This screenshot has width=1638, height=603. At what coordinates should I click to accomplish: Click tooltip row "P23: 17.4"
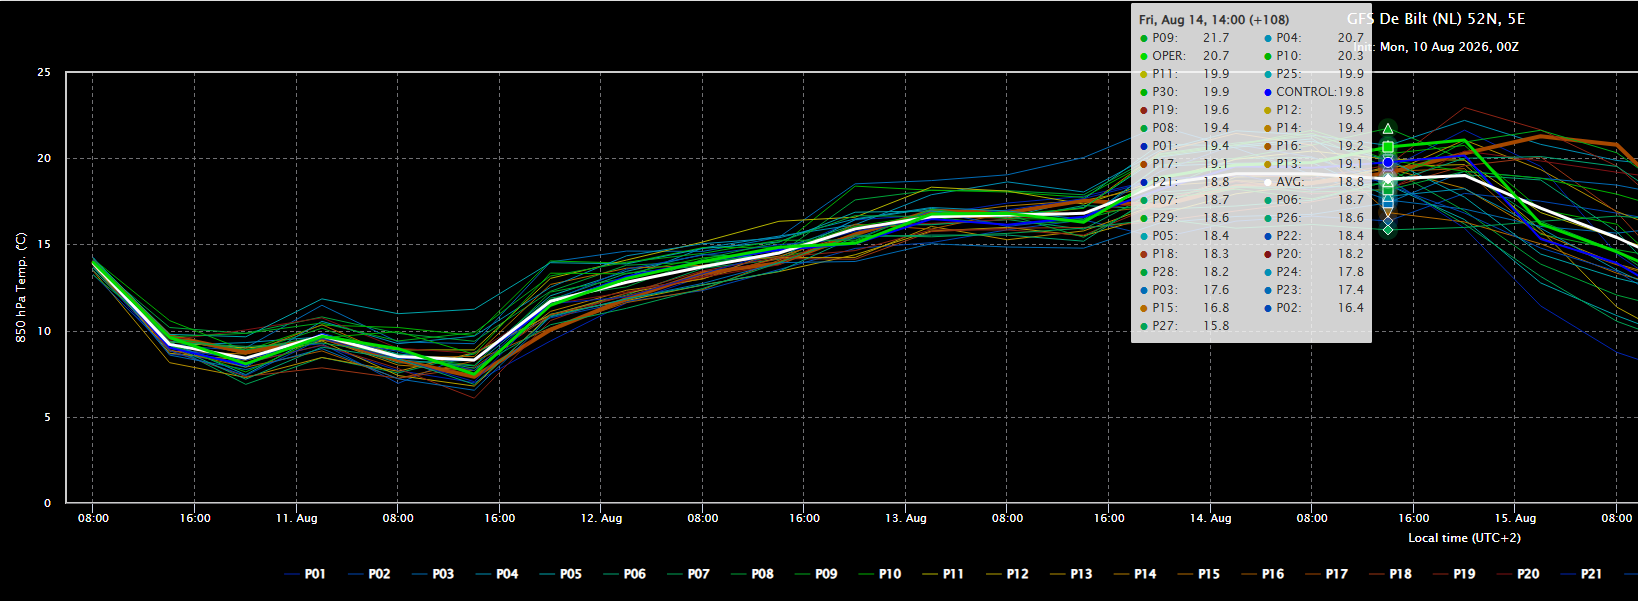point(1314,290)
